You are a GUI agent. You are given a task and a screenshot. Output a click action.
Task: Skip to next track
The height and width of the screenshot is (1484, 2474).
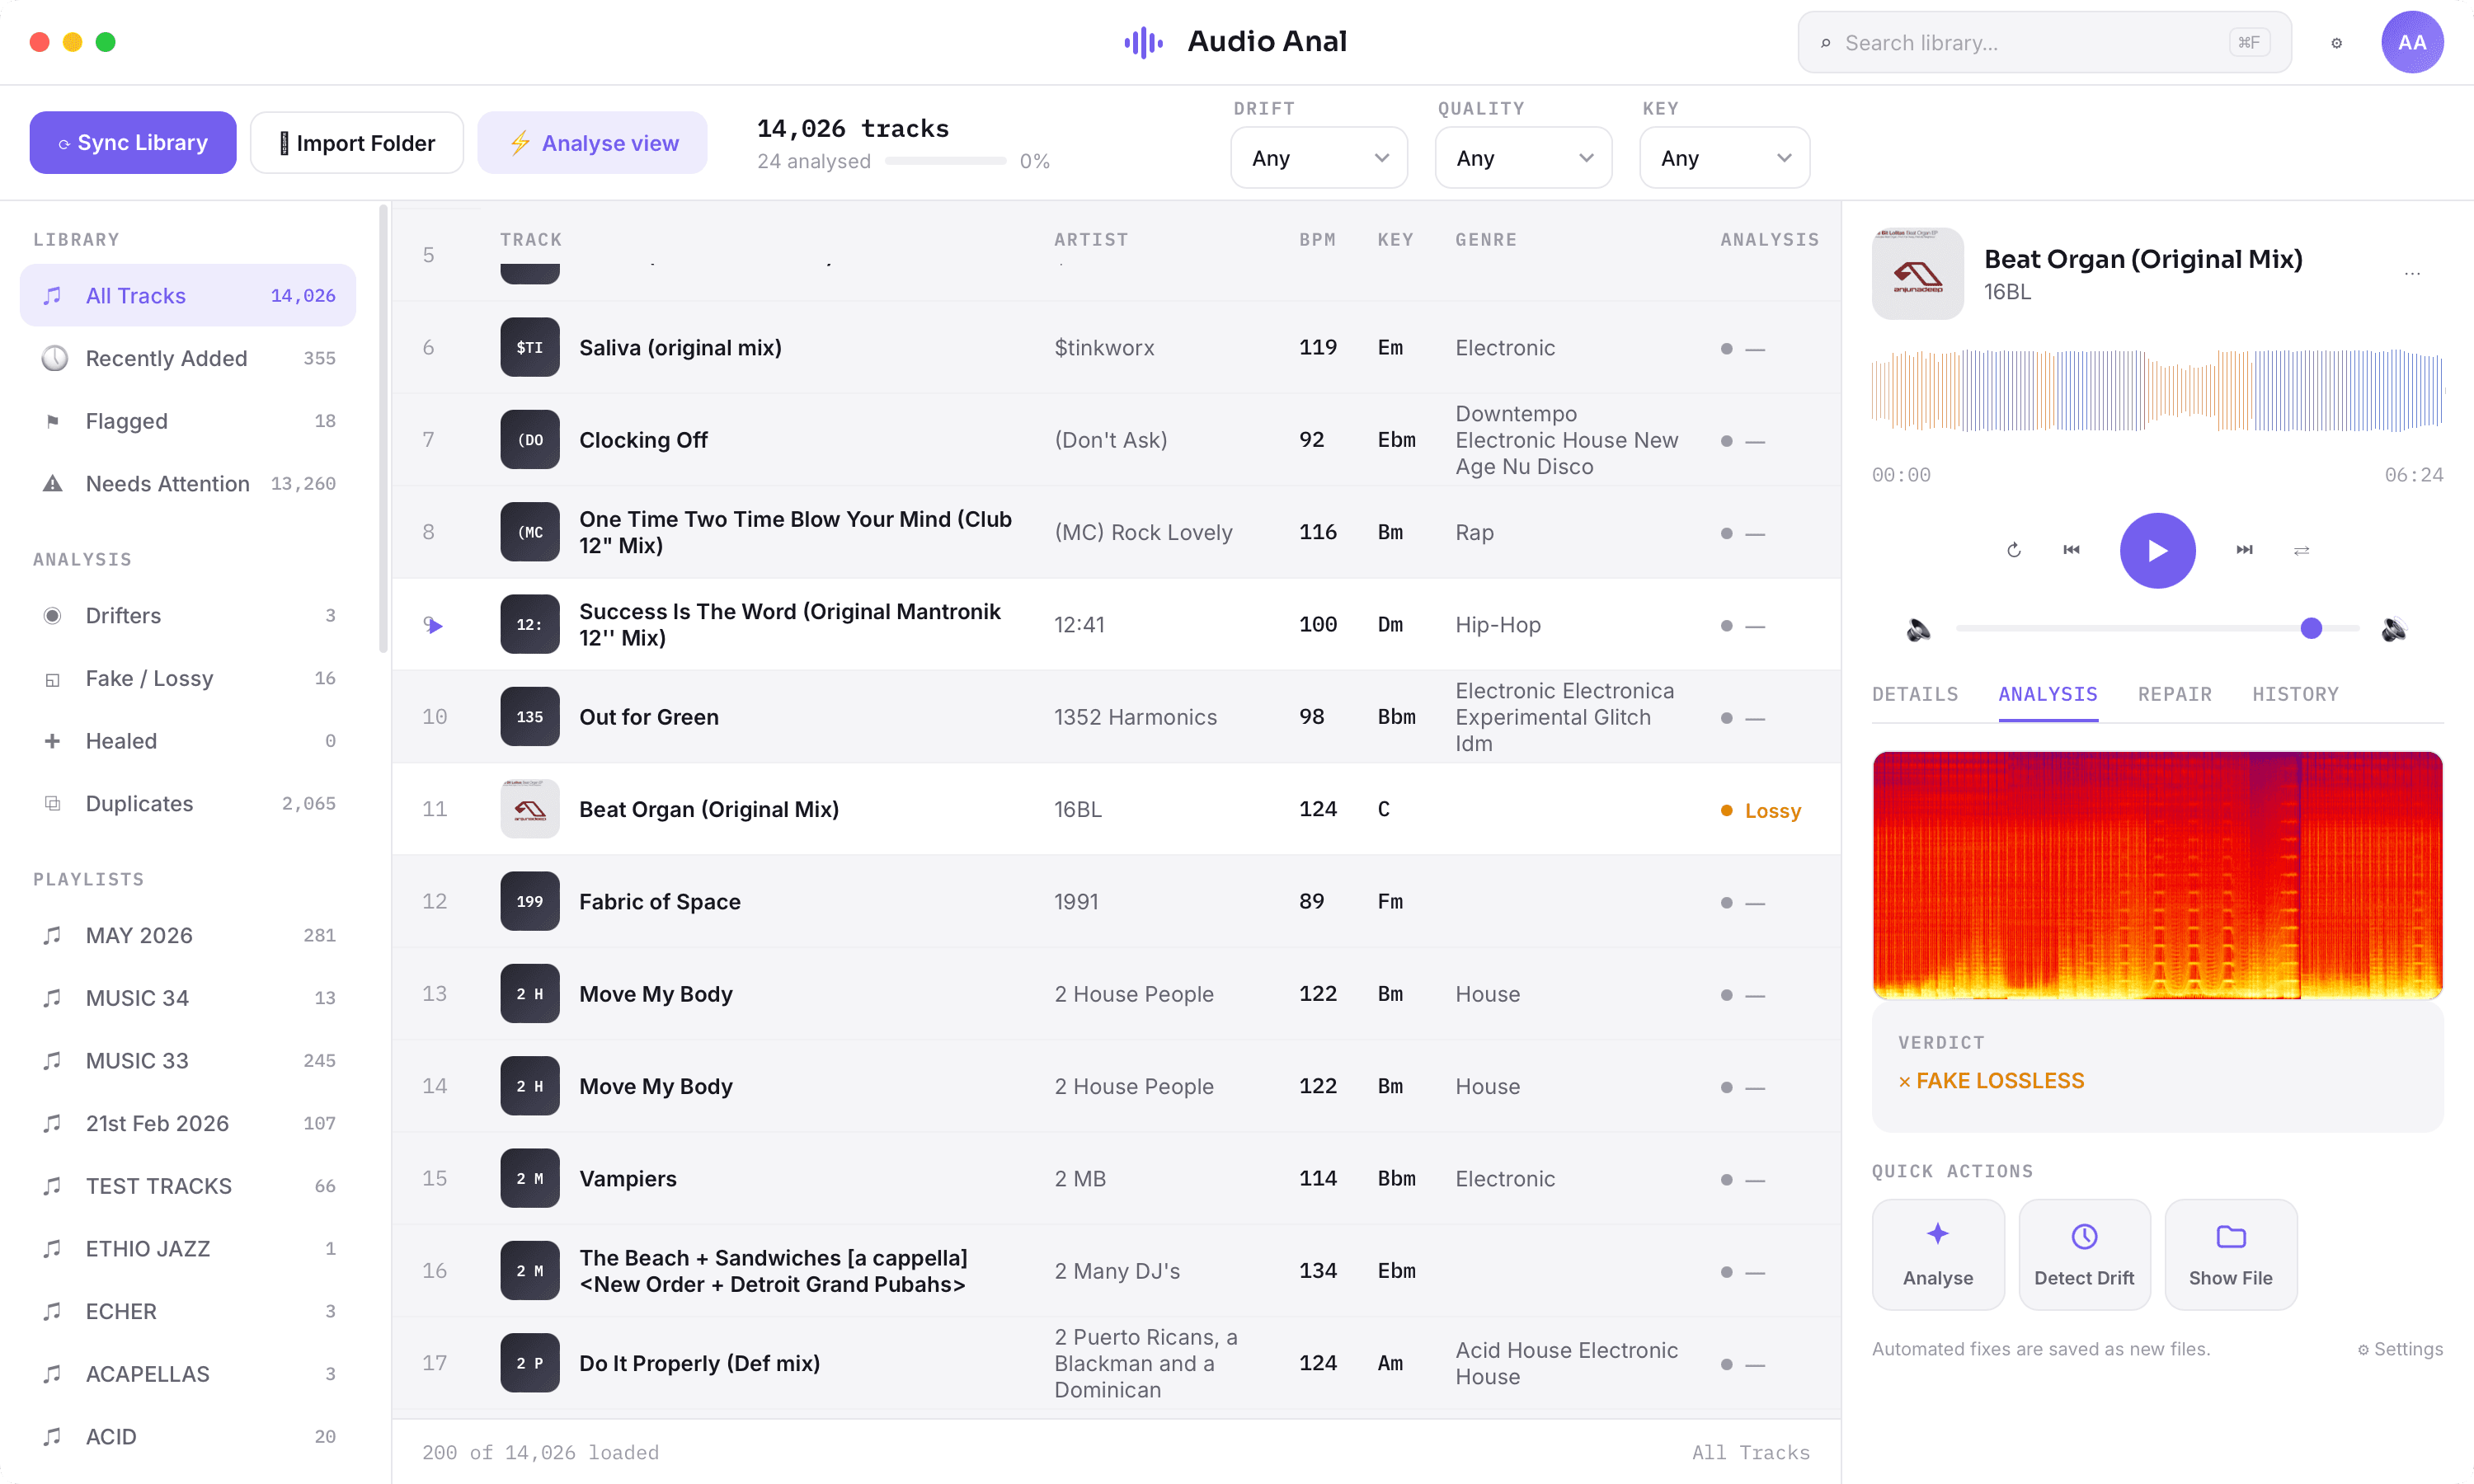click(x=2244, y=550)
